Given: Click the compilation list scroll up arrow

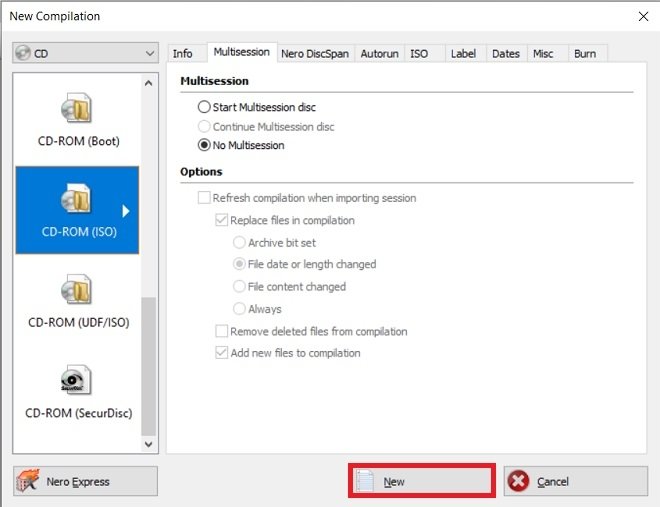Looking at the screenshot, I should coord(148,83).
